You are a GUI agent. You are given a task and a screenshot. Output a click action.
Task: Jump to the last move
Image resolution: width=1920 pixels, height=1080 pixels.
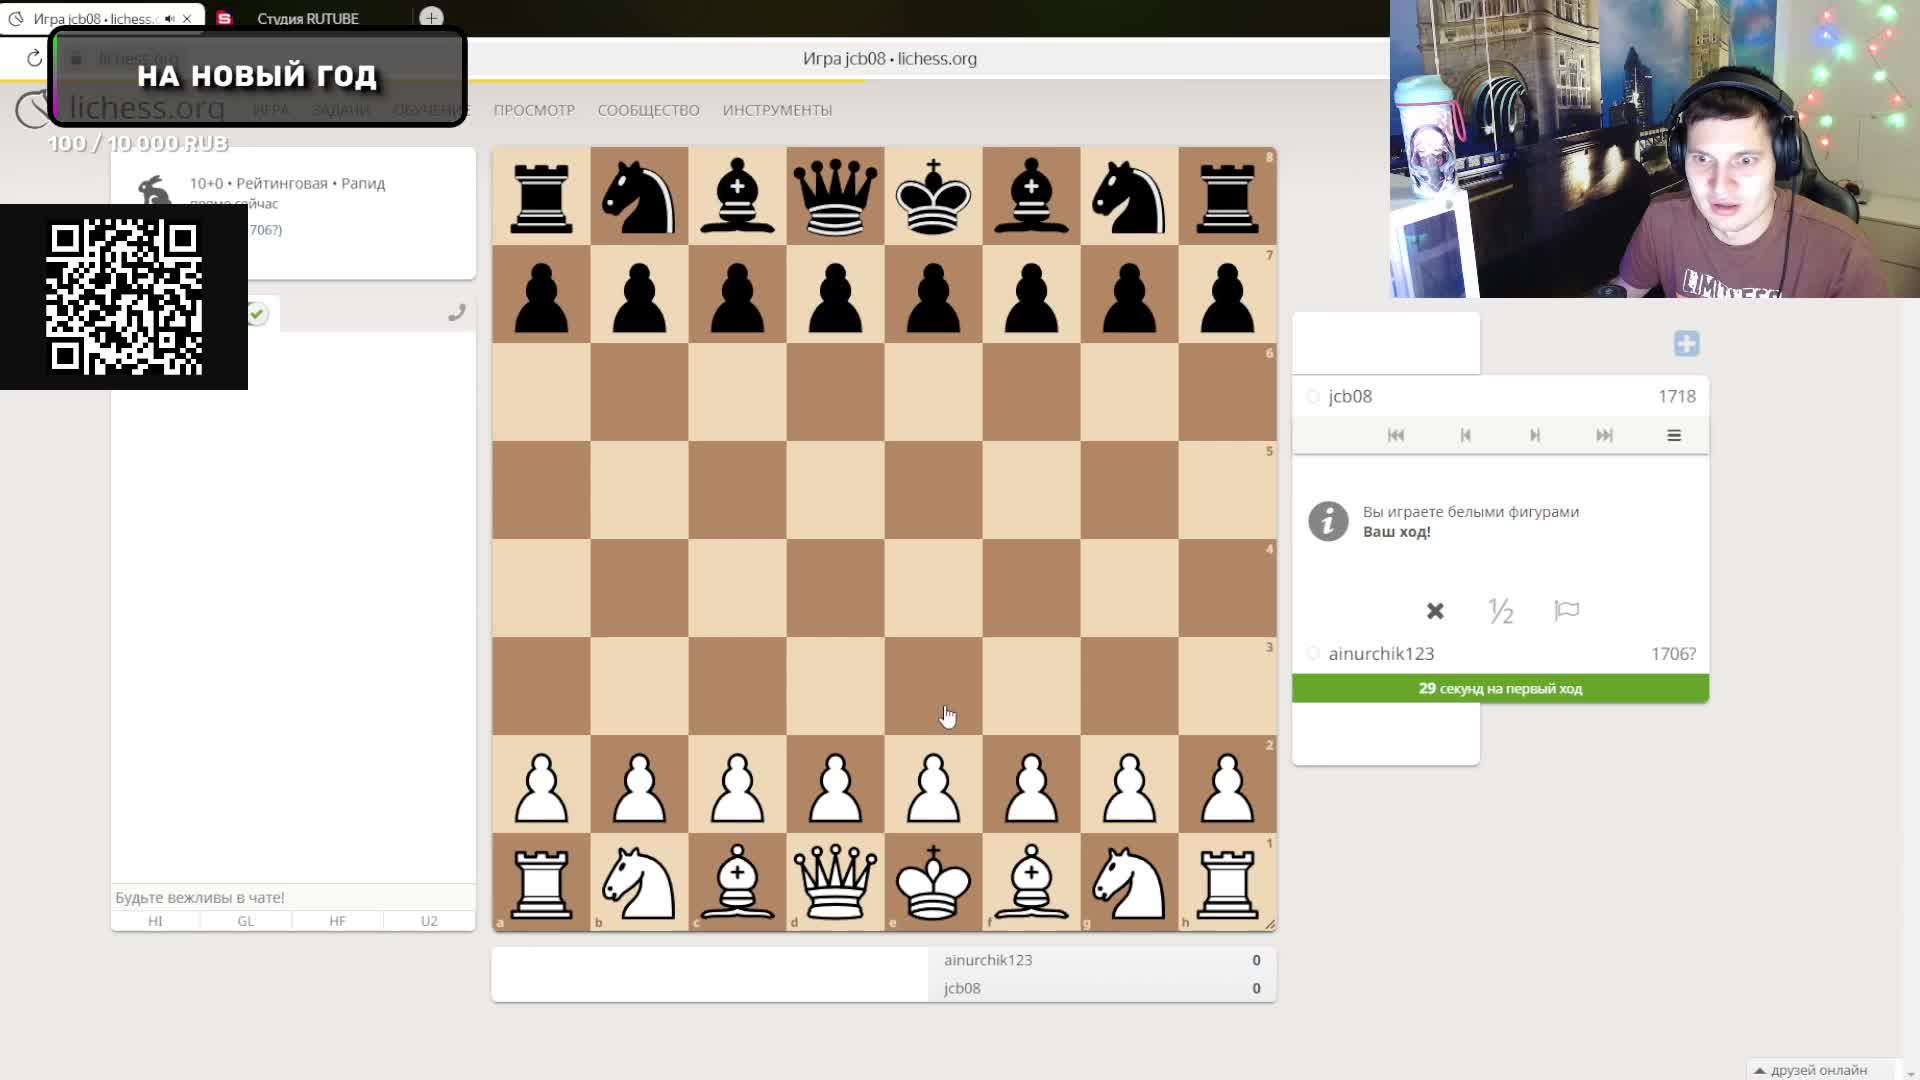pos(1604,435)
